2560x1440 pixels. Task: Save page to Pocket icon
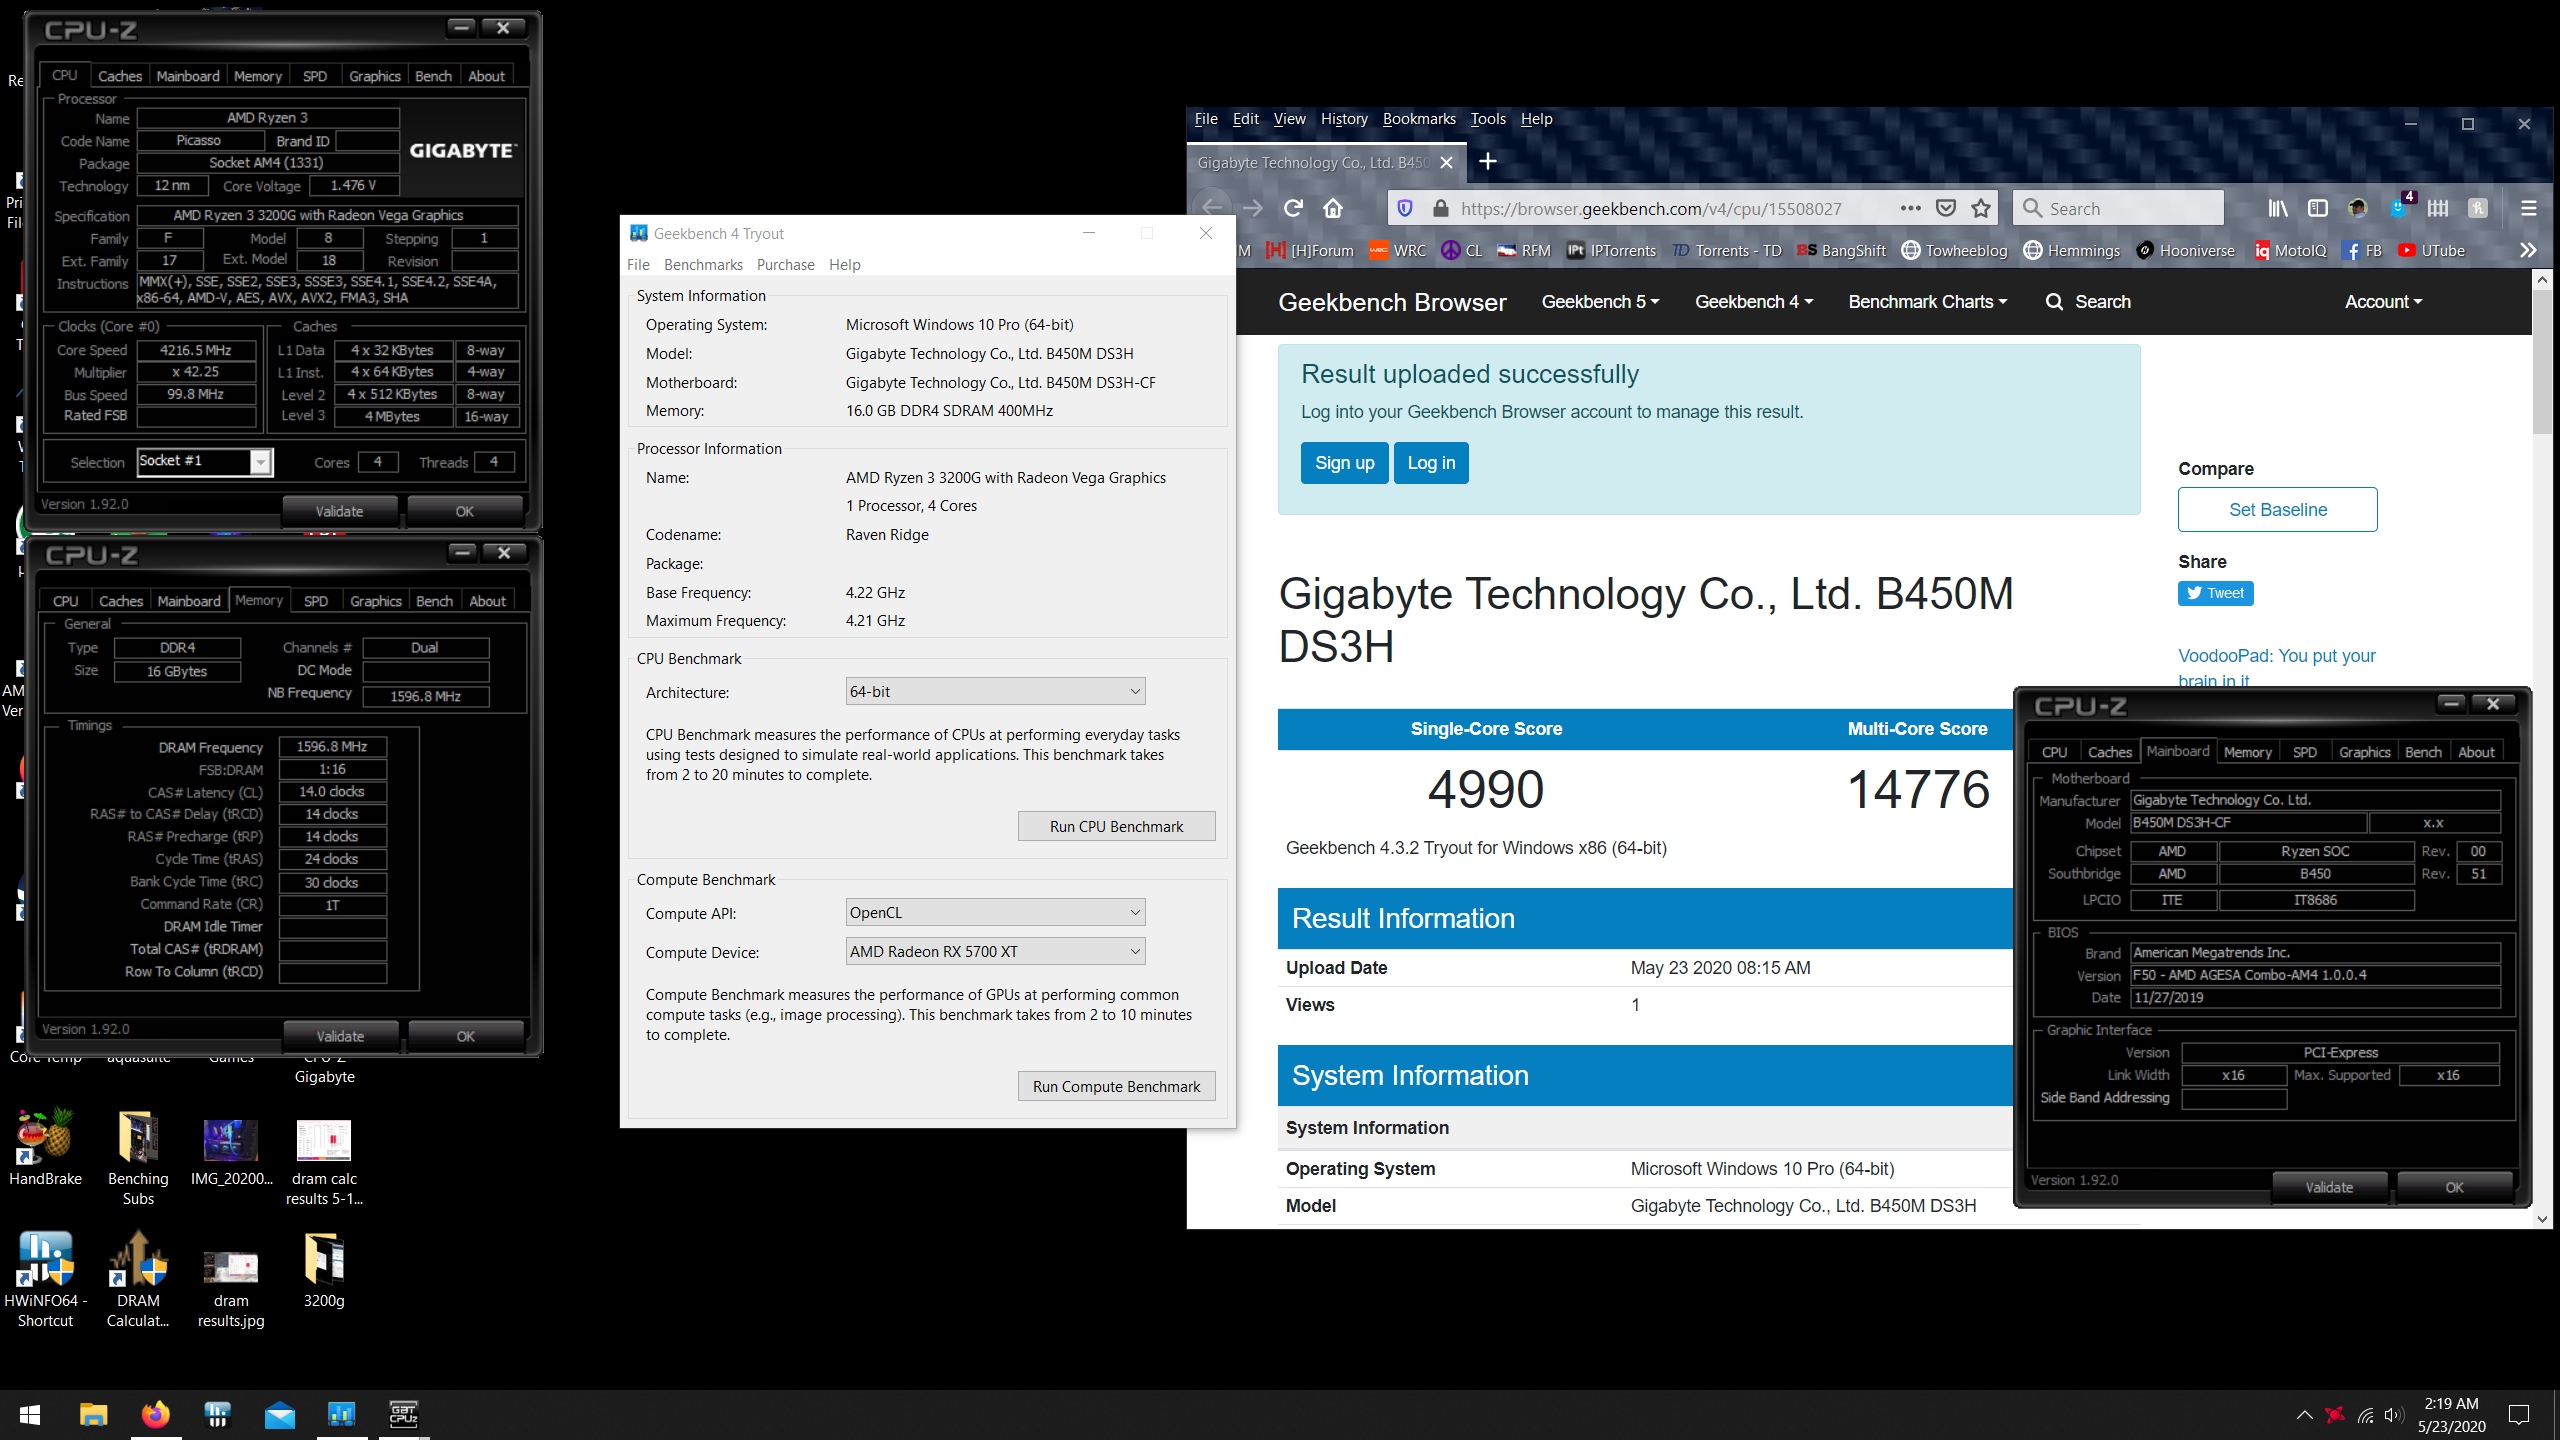click(x=1946, y=208)
